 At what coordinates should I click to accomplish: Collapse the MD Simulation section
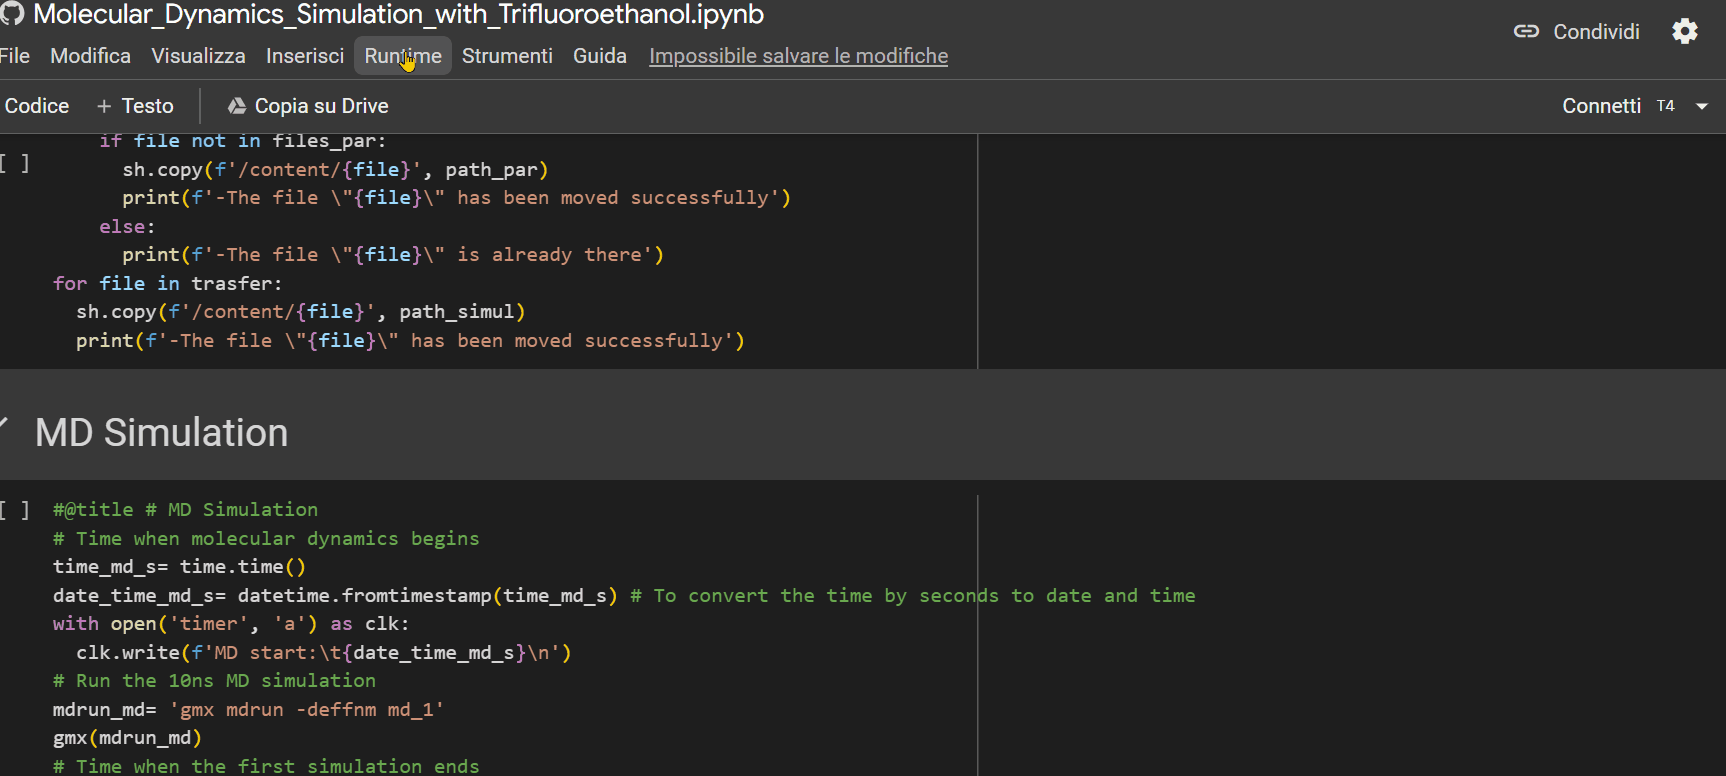click(4, 425)
